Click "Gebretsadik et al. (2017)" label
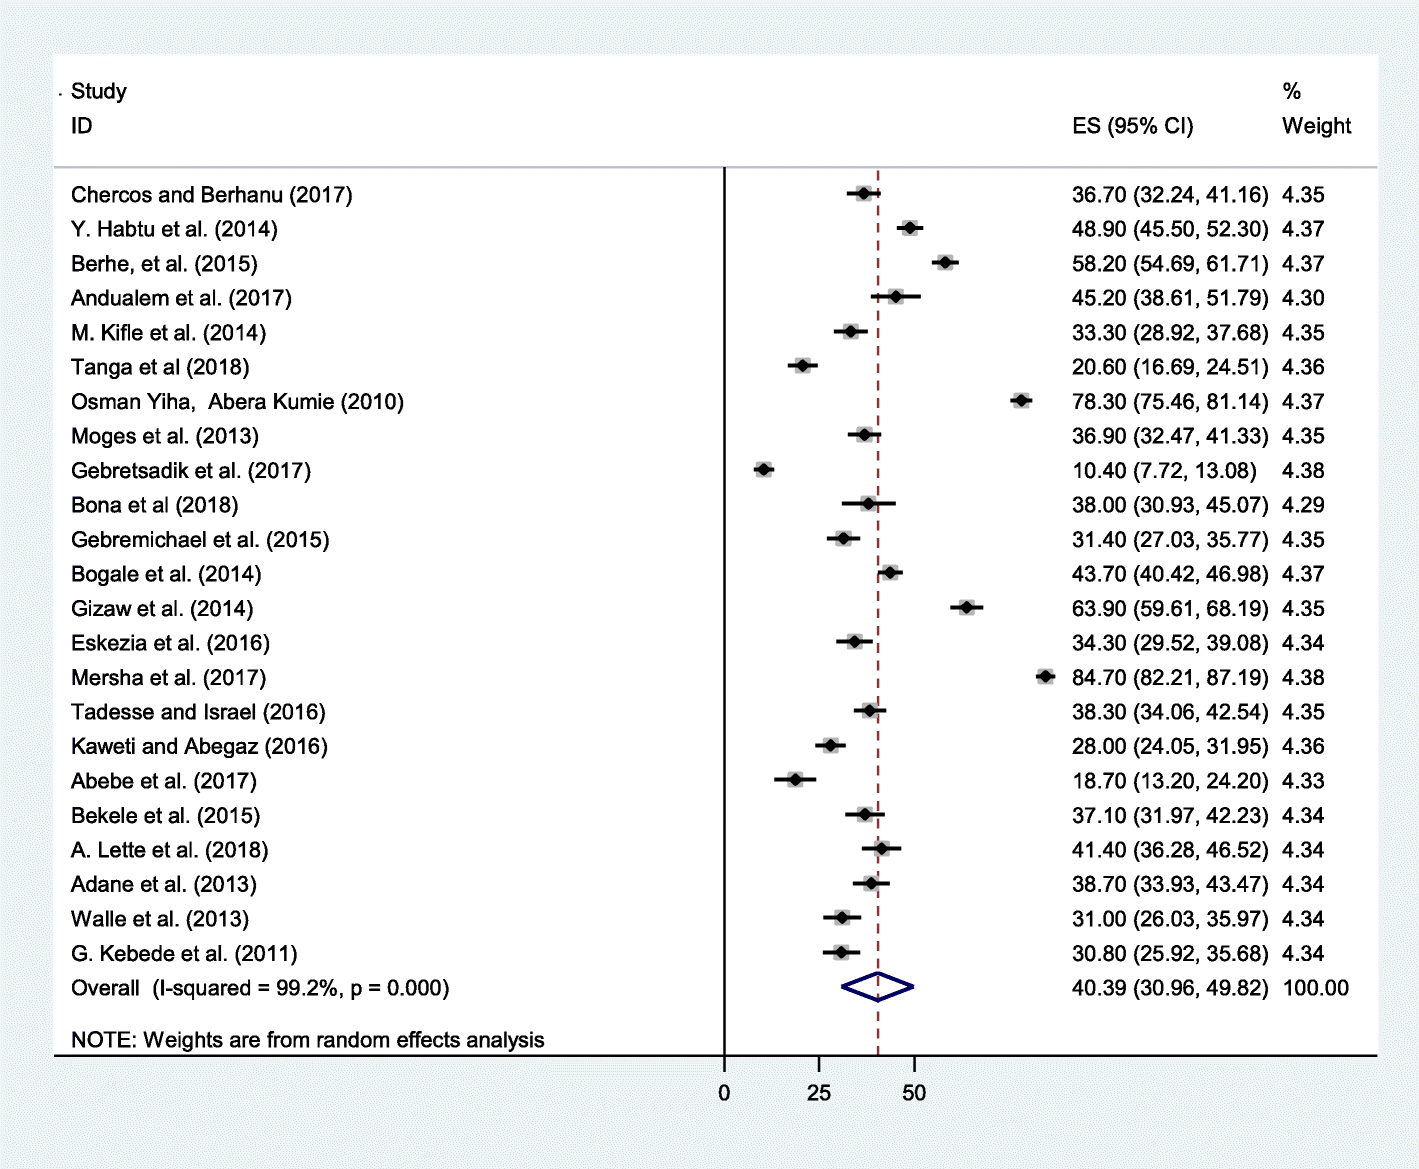Screen dimensions: 1419x1169 [191, 471]
